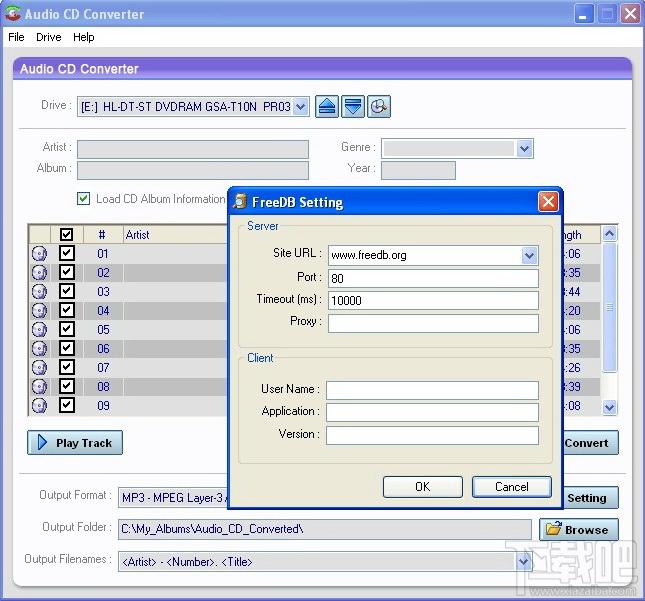Screen dimensions: 645x601
Task: Click the Browse folder button
Action: coord(578,529)
